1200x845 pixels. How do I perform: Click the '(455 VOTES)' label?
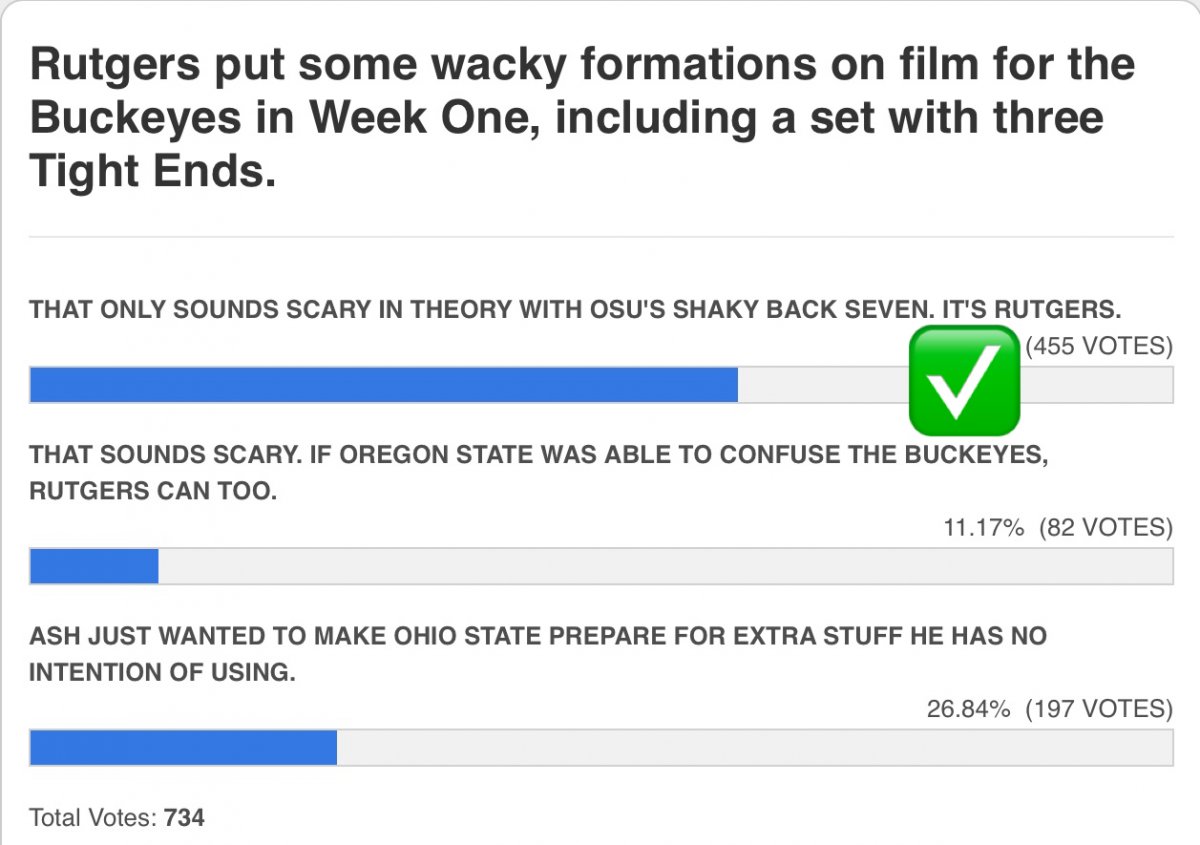click(1099, 347)
